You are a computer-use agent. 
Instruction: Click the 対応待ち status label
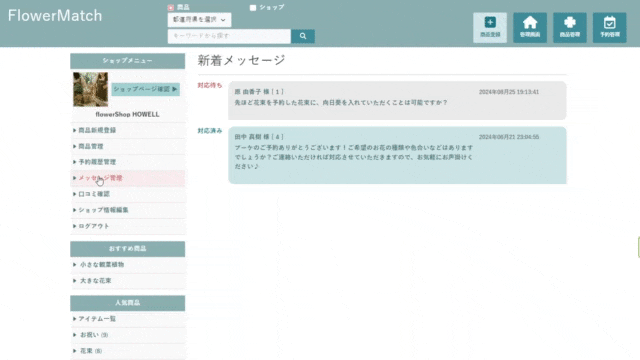click(x=210, y=85)
